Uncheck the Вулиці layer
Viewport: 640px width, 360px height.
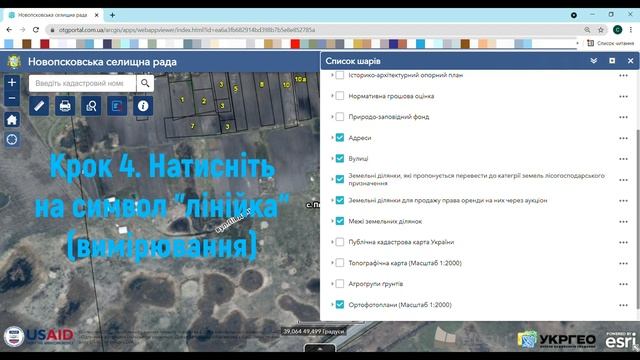point(340,158)
